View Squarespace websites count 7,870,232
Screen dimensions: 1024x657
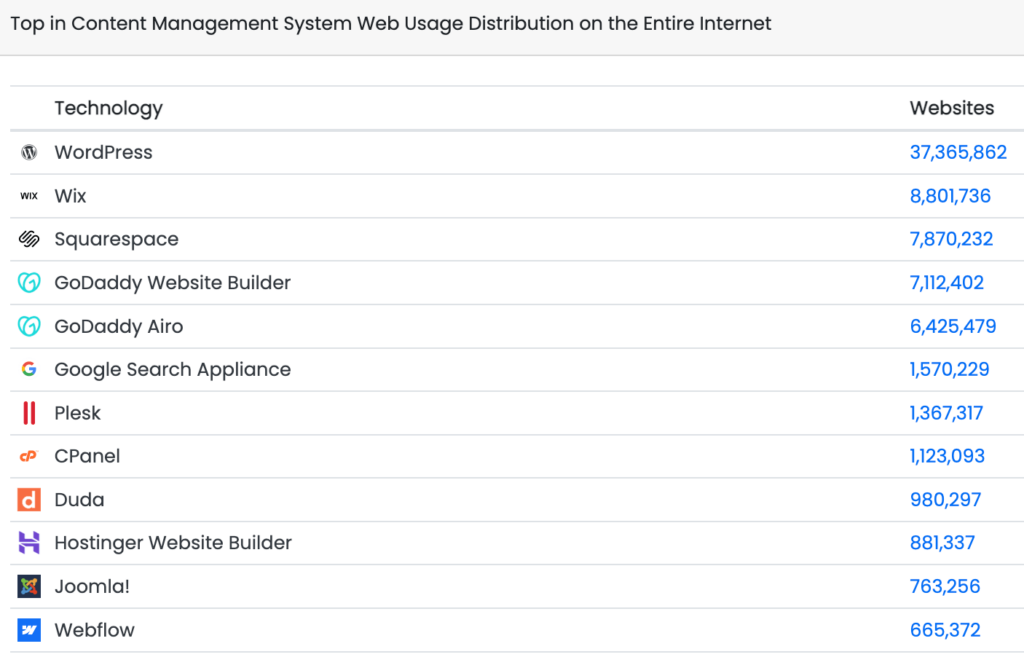(952, 239)
